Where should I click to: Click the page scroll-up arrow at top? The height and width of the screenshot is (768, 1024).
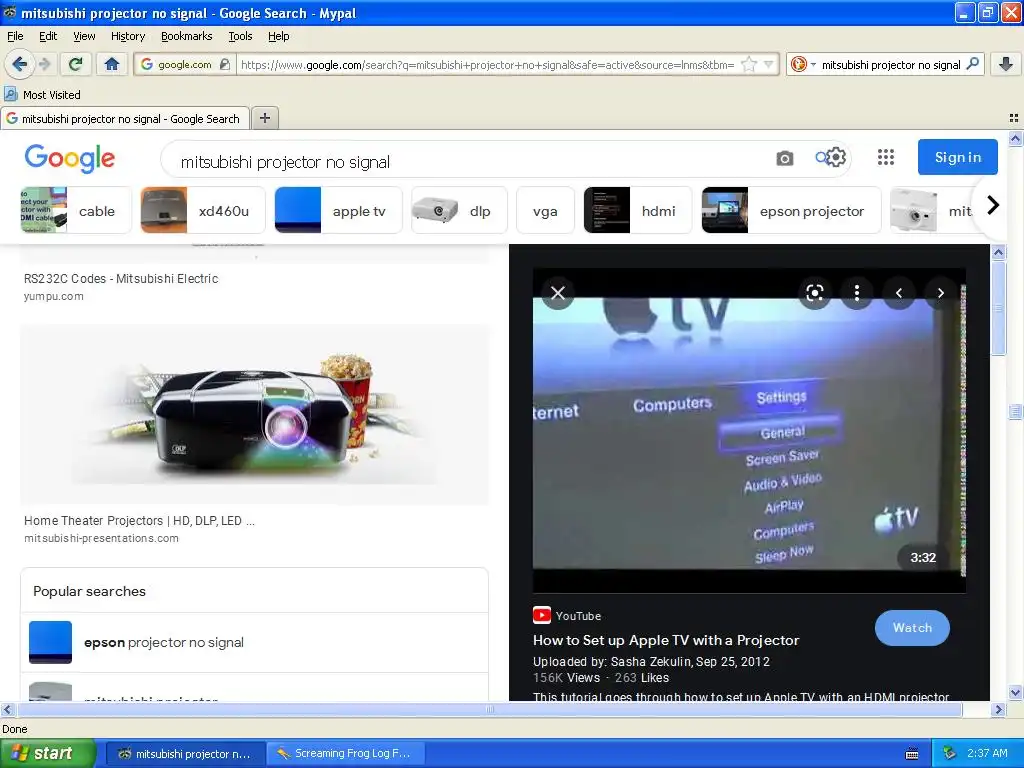(1015, 138)
